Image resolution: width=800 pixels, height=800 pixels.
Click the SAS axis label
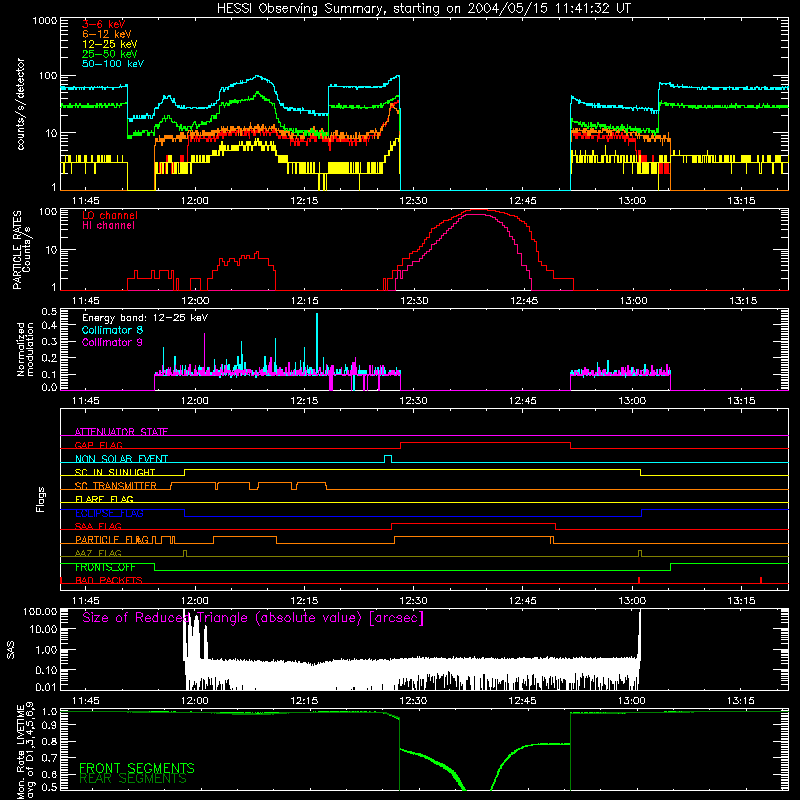[11, 650]
